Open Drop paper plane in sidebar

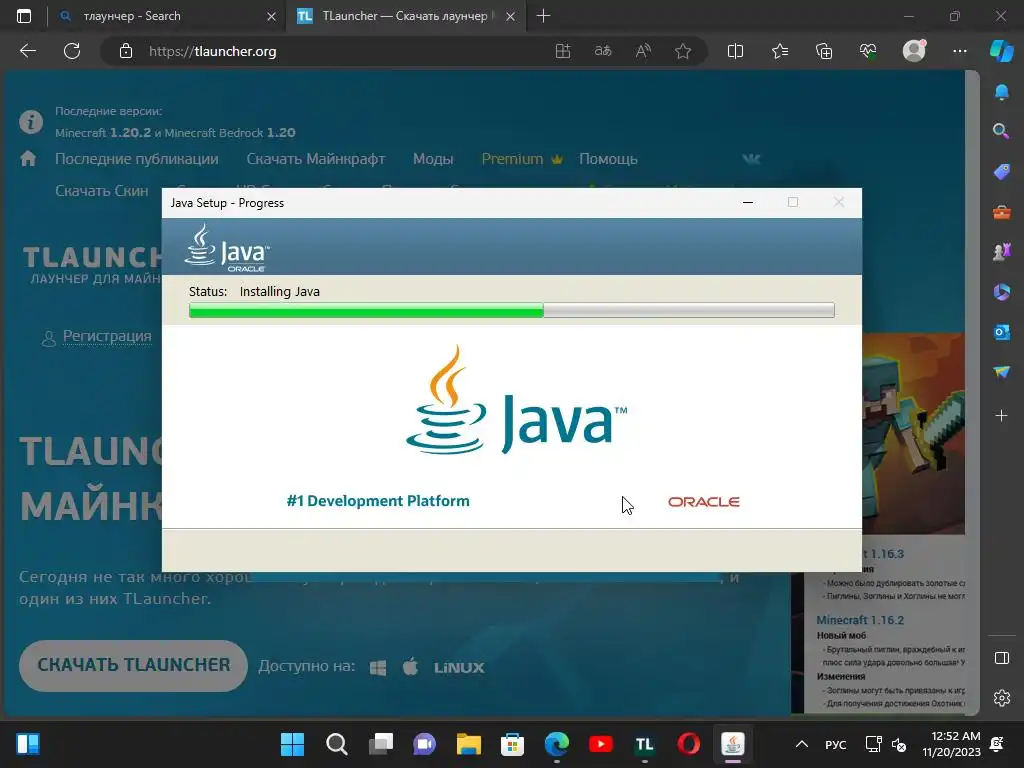pos(1002,372)
